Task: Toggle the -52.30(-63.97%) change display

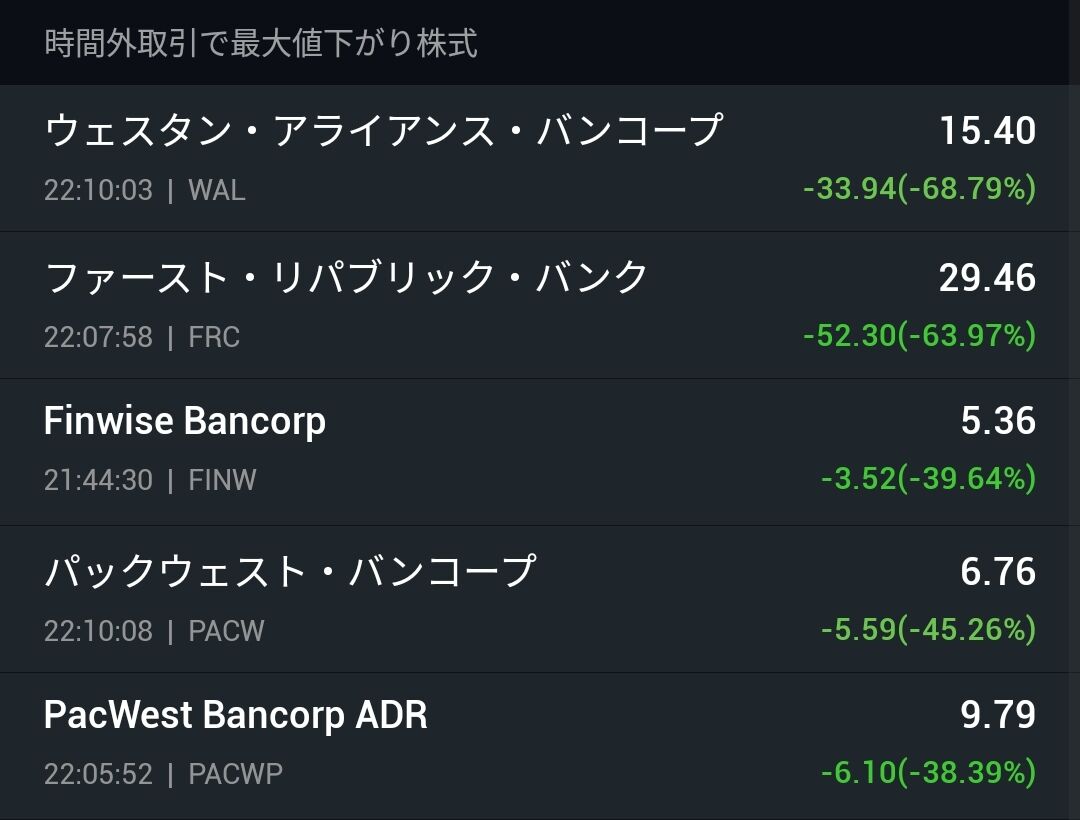Action: [920, 335]
